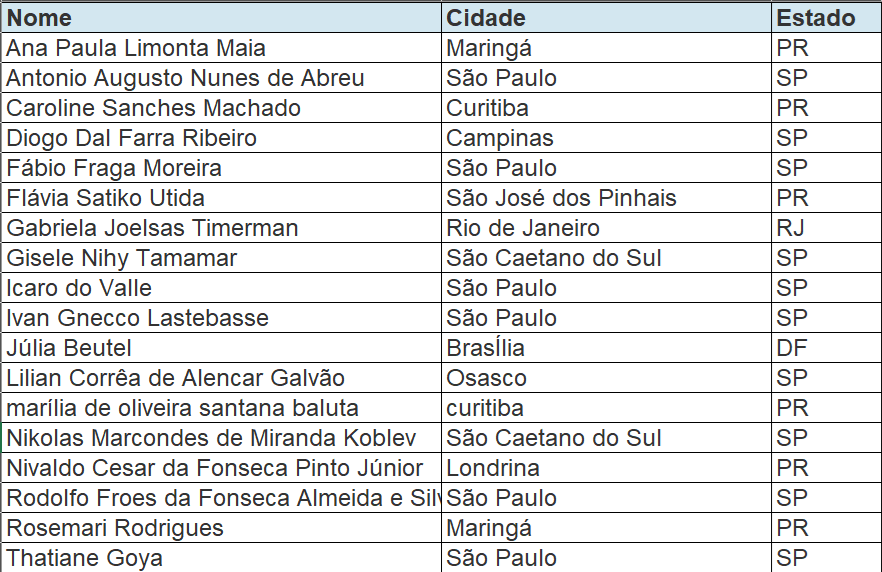Click the Júlia Beutel name cell
The height and width of the screenshot is (572, 882).
pyautogui.click(x=69, y=348)
